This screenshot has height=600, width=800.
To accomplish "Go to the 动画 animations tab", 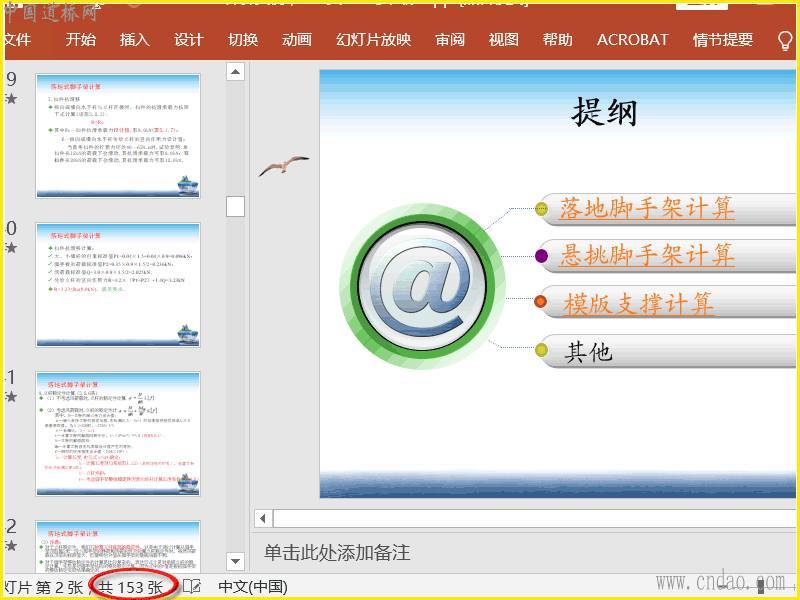I will pos(297,39).
